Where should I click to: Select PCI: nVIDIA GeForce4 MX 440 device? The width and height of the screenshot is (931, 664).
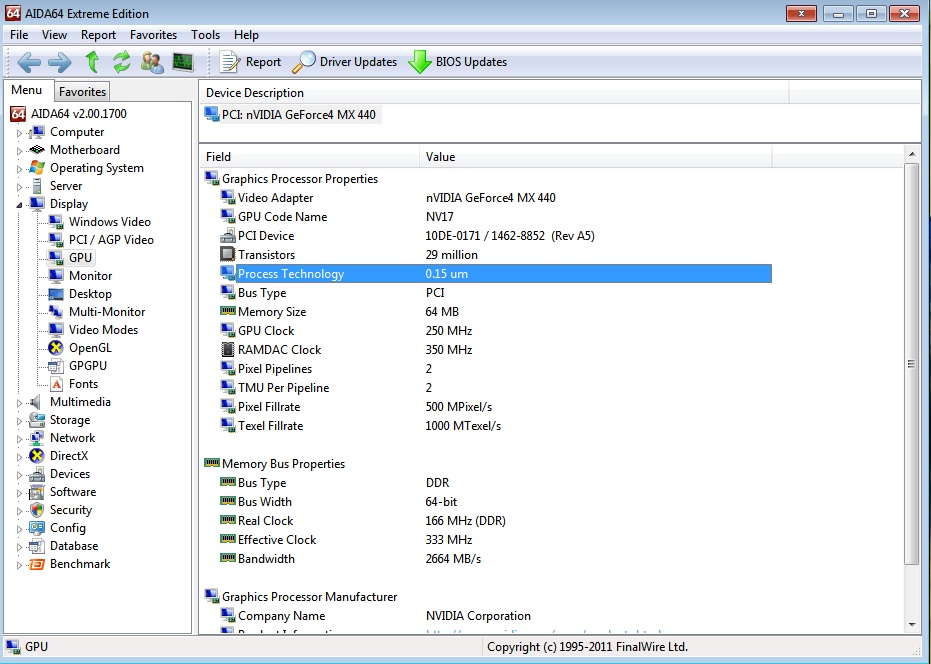click(x=291, y=115)
